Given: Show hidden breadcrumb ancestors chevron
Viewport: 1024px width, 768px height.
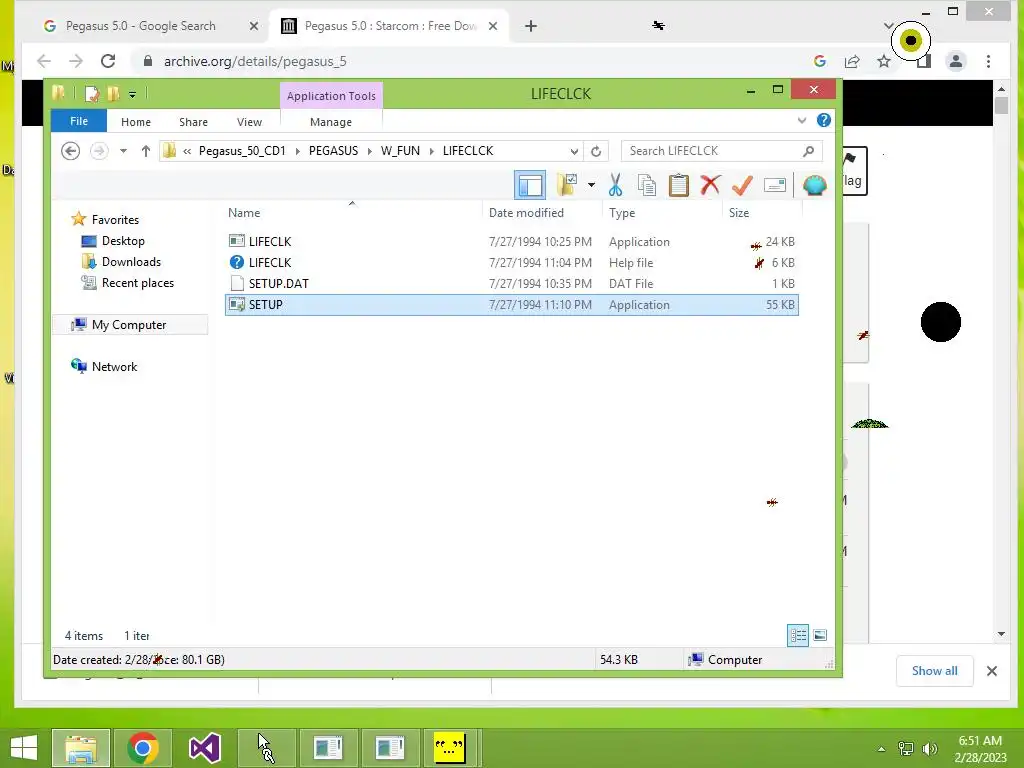Looking at the screenshot, I should tap(187, 151).
